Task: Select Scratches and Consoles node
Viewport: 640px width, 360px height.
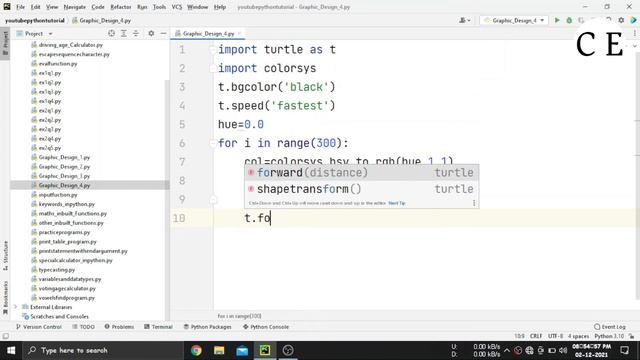Action: (x=59, y=316)
